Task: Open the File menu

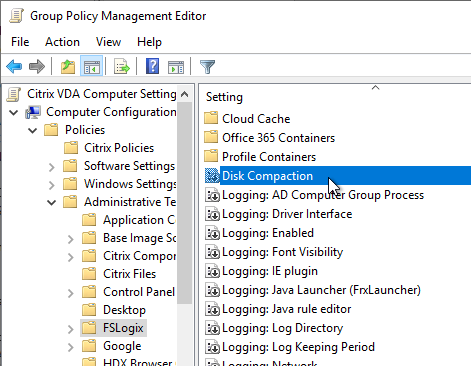Action: 20,42
